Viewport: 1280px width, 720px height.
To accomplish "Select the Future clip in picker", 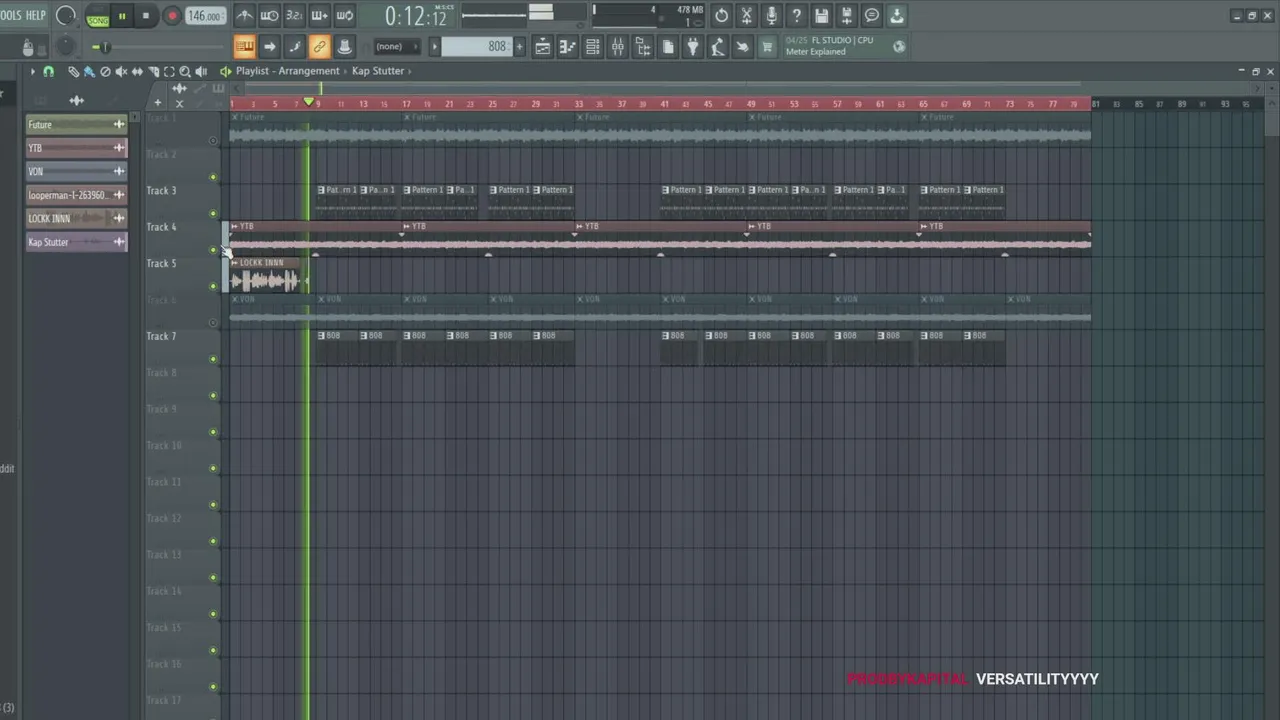I will (x=76, y=124).
